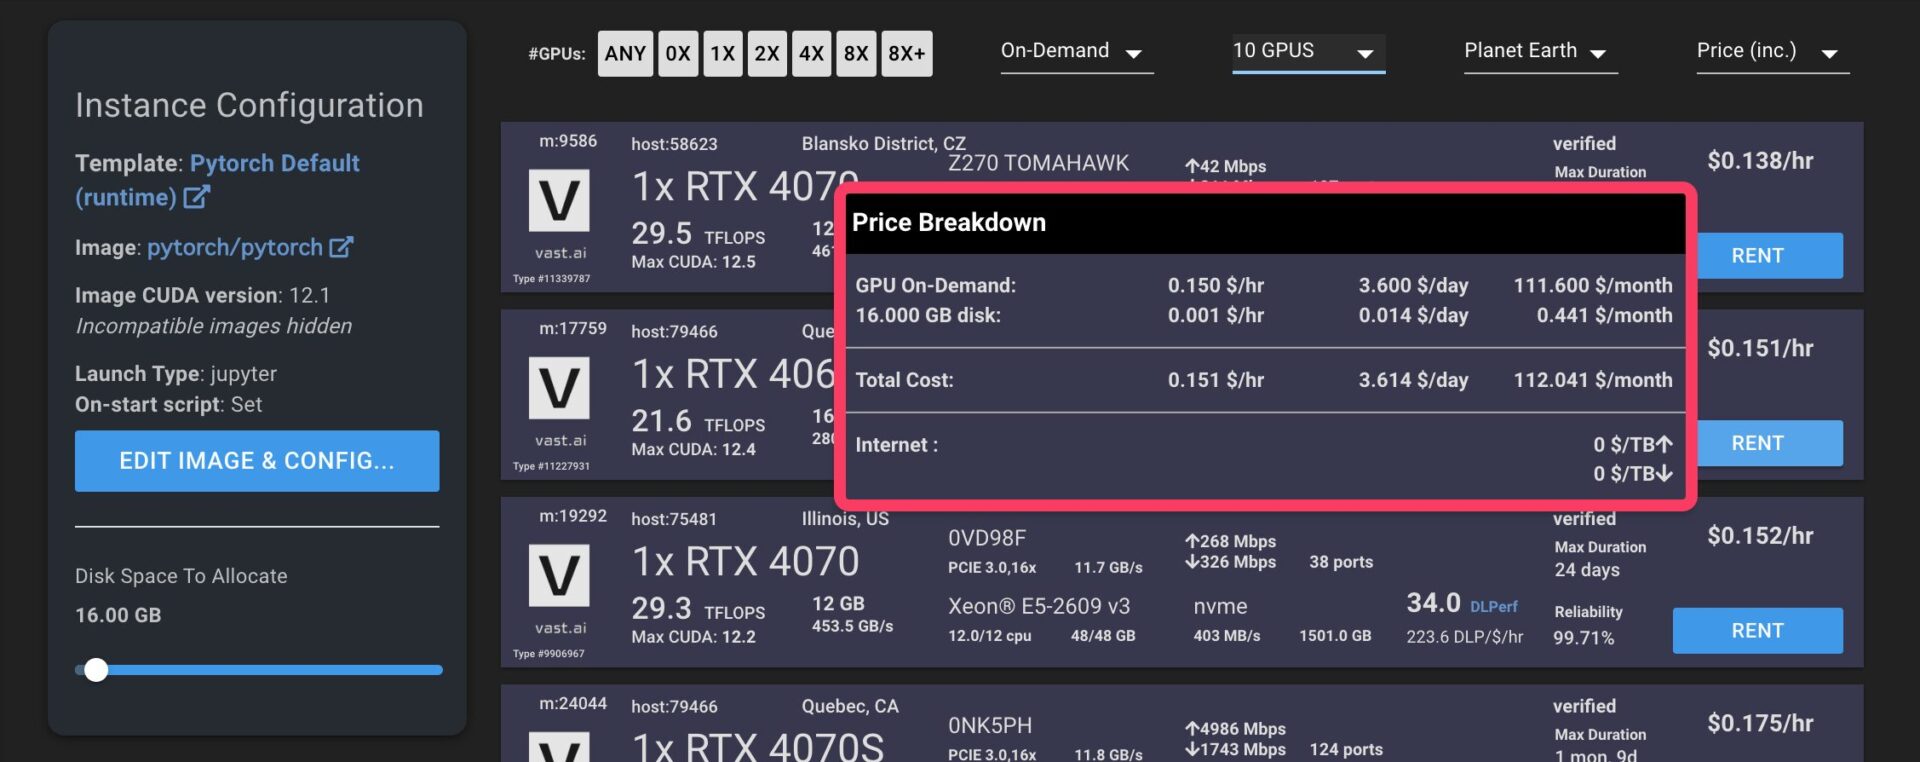Click the disk space allocation slider handle
This screenshot has height=762, width=1920.
coord(96,670)
